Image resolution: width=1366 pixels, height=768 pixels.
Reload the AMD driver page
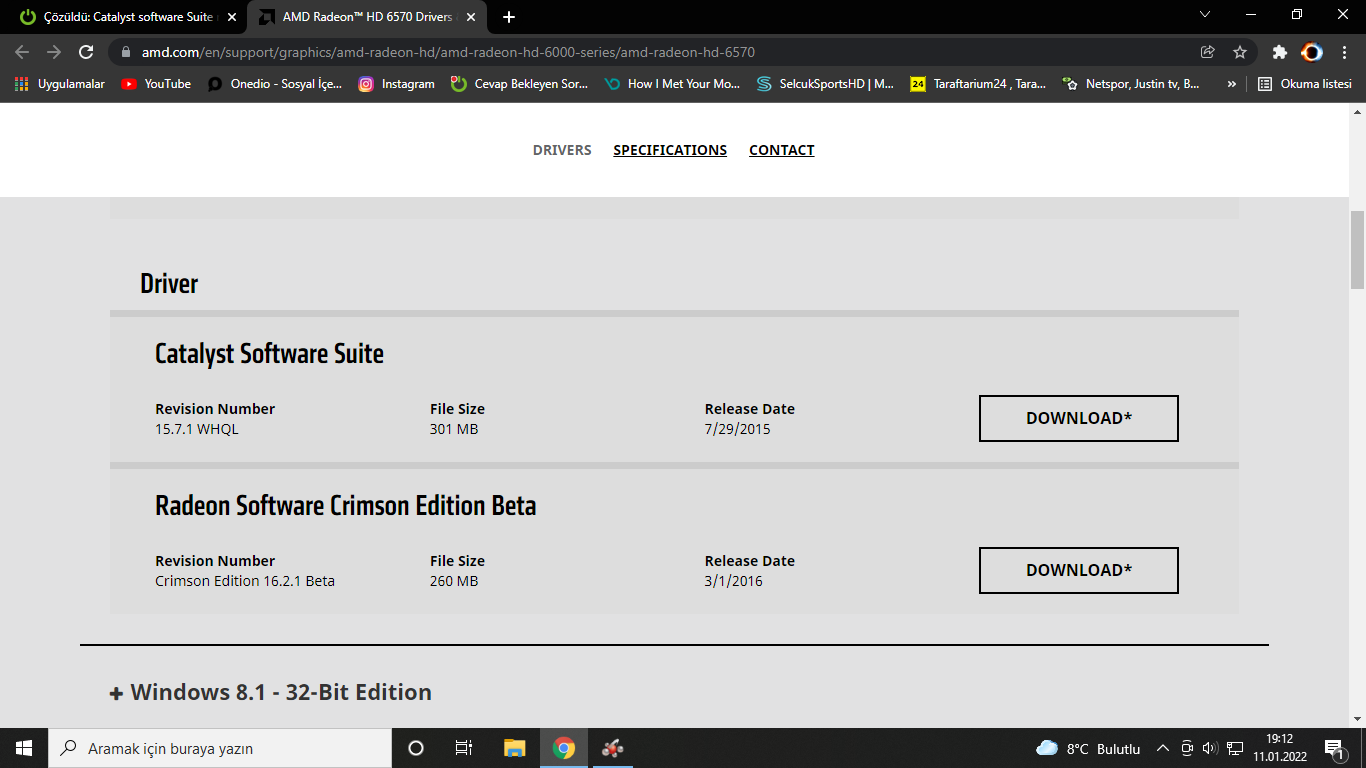point(86,52)
